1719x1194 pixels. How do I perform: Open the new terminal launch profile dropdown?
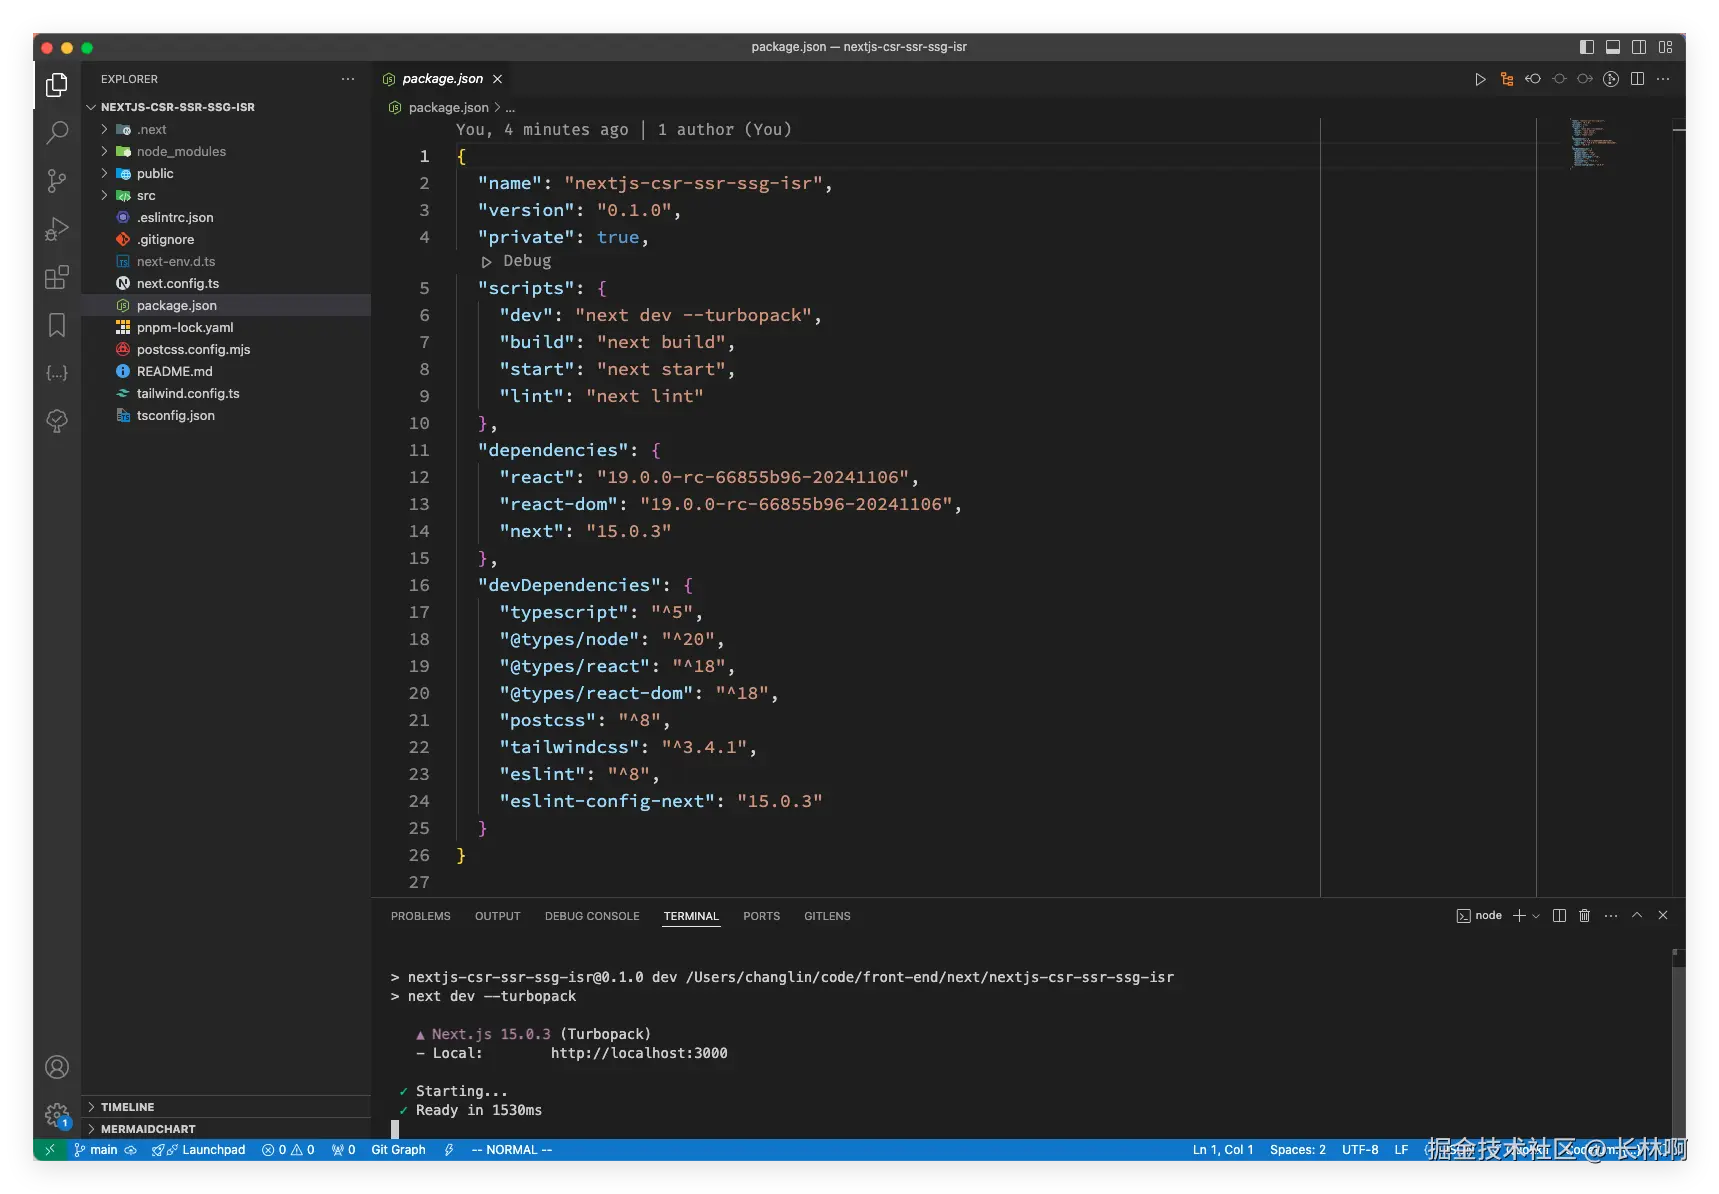point(1536,916)
